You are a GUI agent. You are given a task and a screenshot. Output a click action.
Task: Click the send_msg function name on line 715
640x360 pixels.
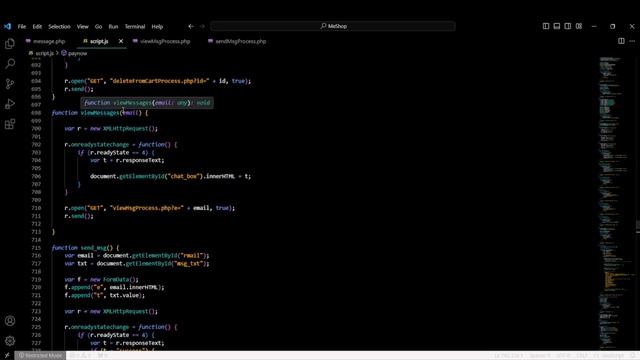coord(93,248)
